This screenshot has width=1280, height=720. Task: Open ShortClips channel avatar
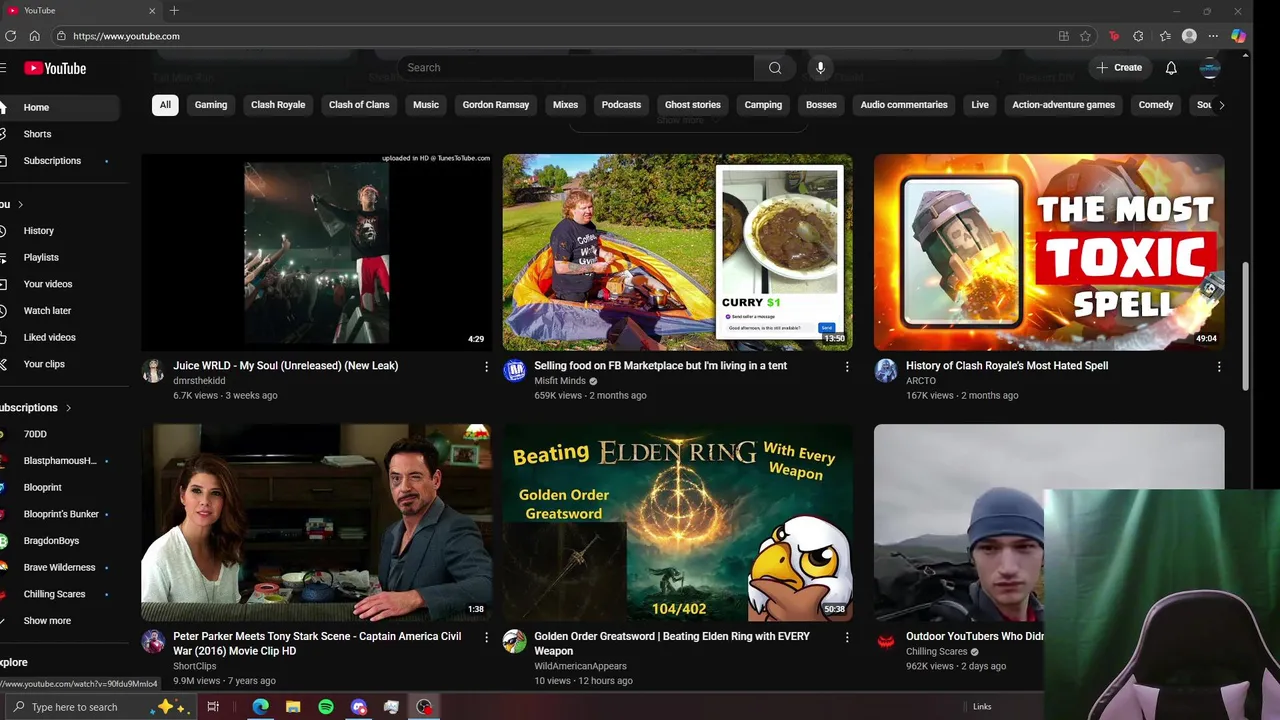point(153,641)
